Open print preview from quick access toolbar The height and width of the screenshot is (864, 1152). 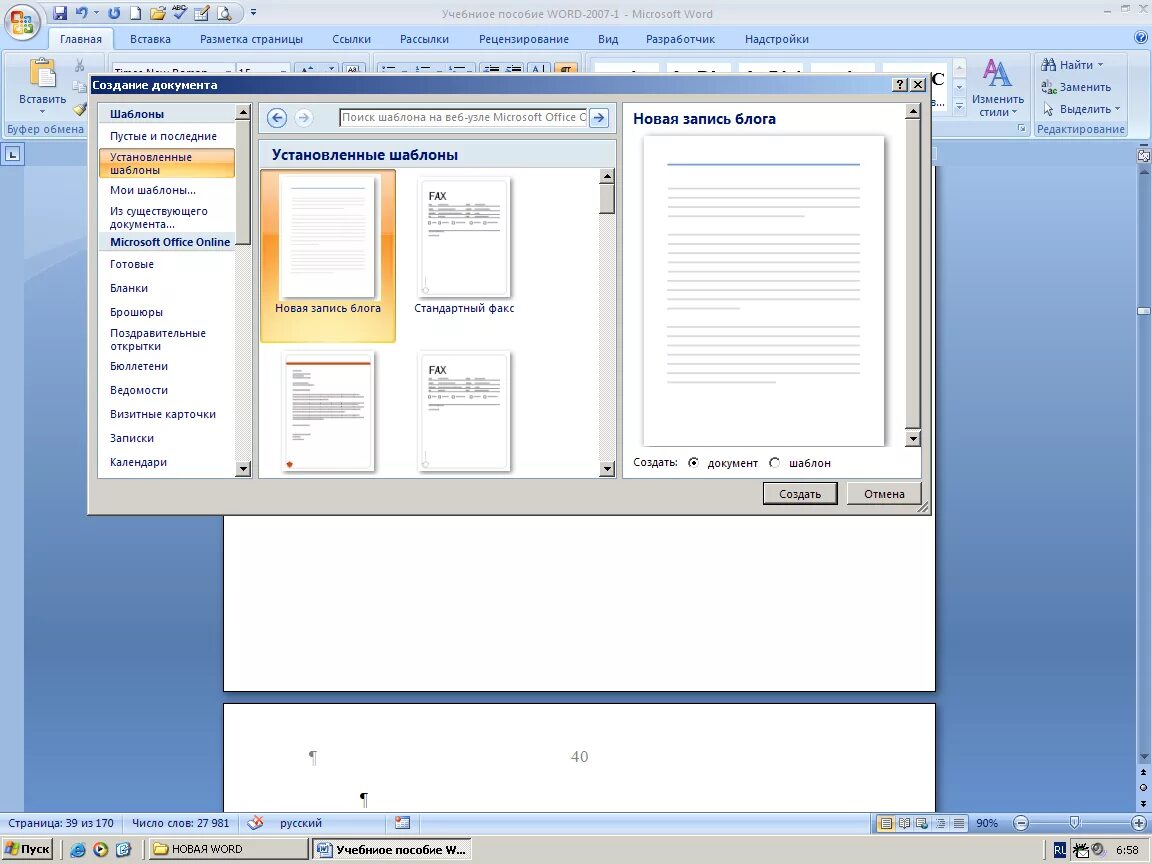point(224,13)
